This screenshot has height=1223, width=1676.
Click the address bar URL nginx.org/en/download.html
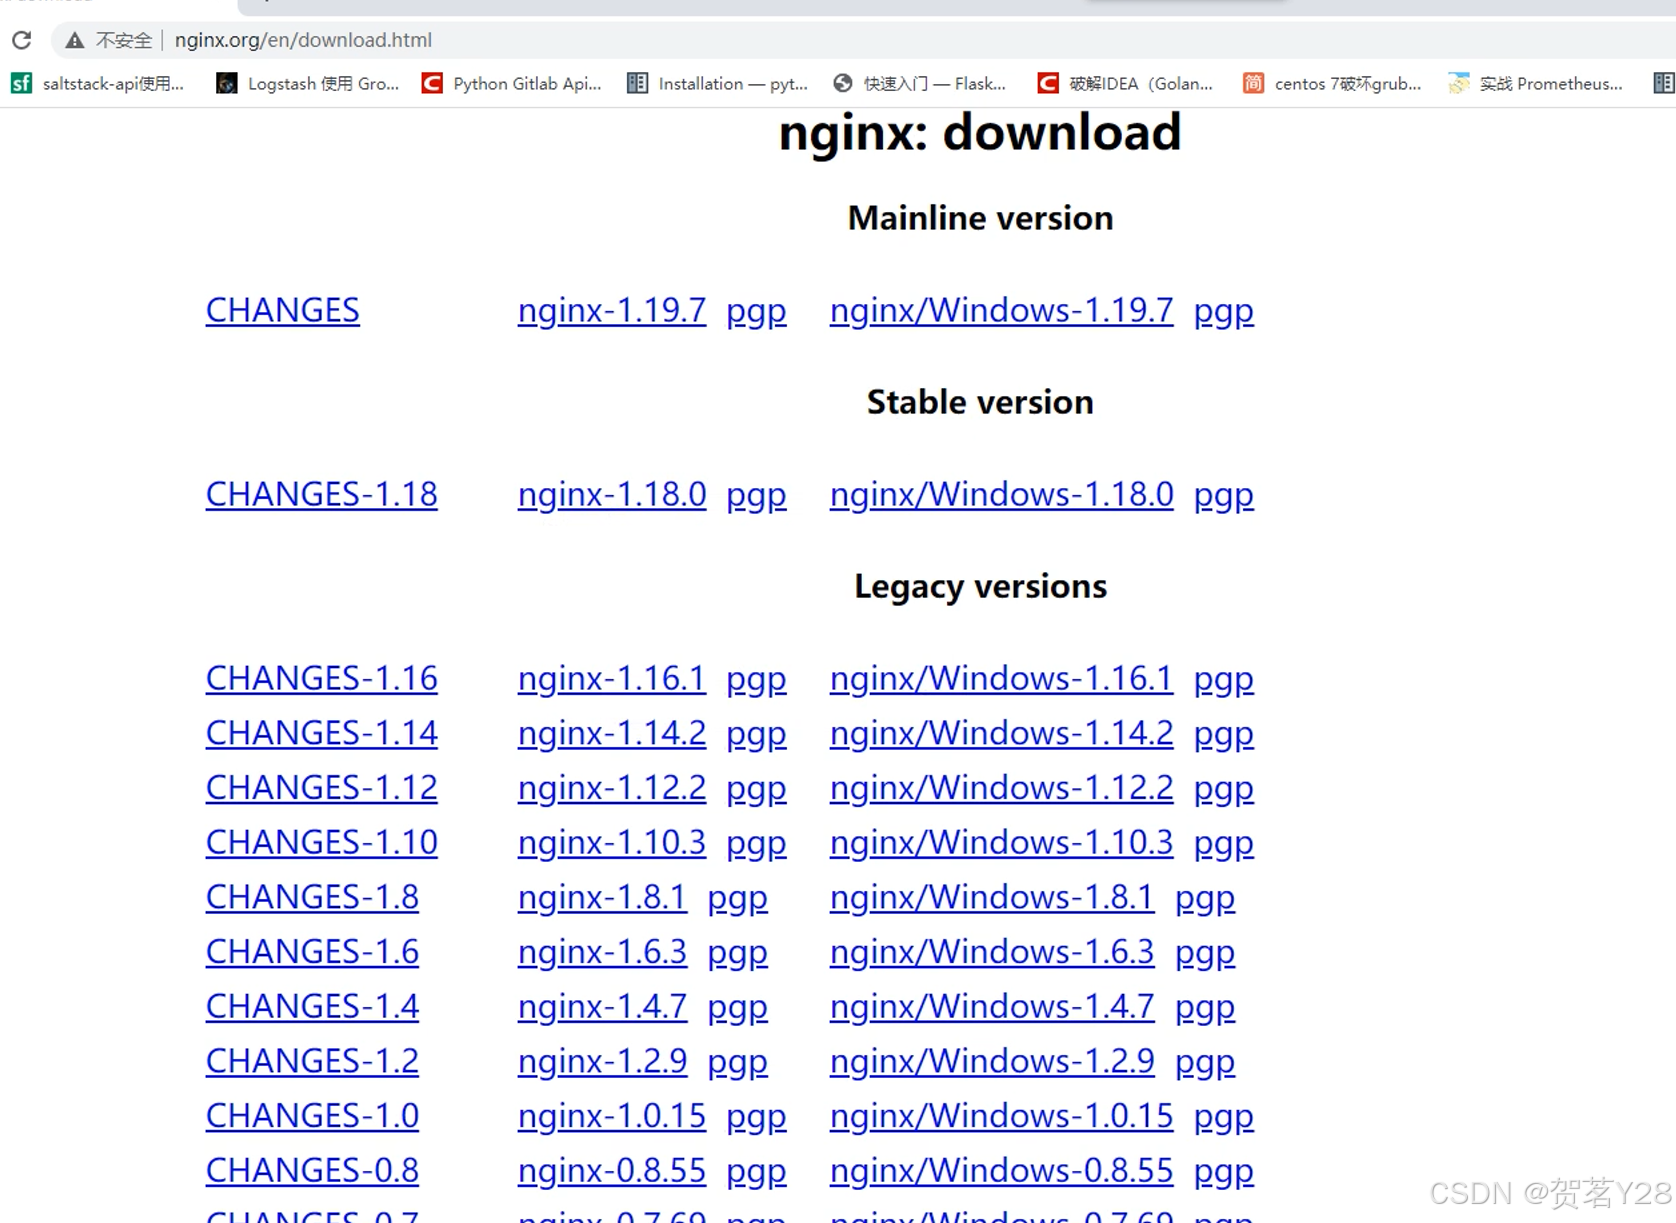[303, 40]
